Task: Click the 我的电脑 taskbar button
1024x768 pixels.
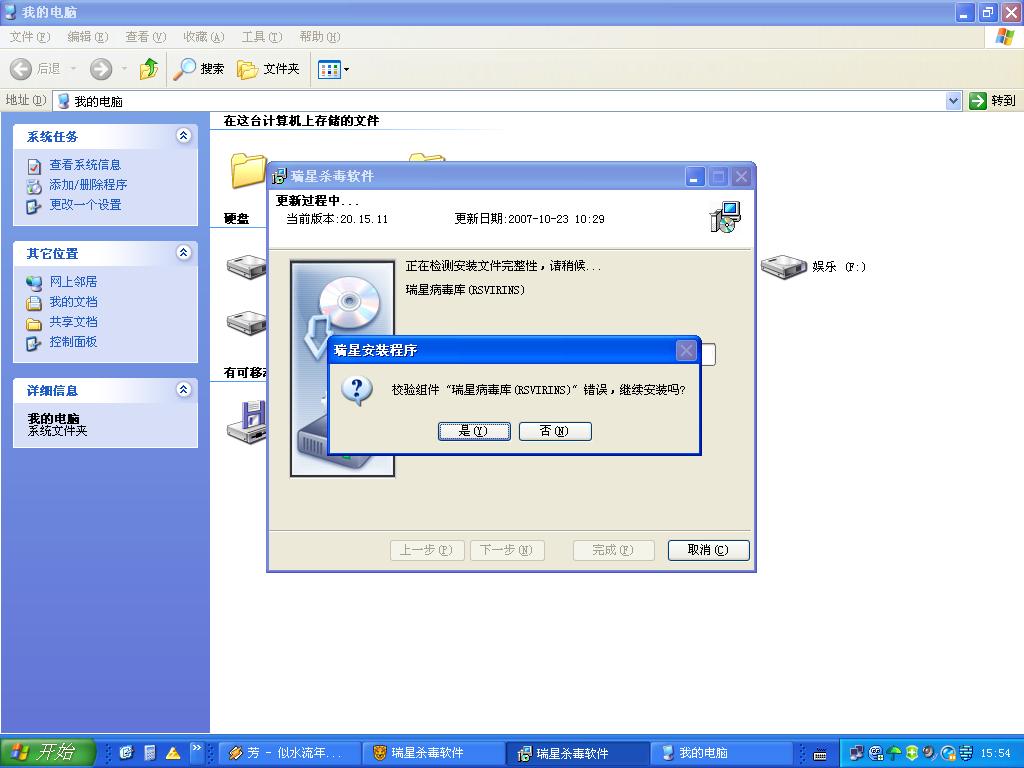Action: click(x=721, y=753)
